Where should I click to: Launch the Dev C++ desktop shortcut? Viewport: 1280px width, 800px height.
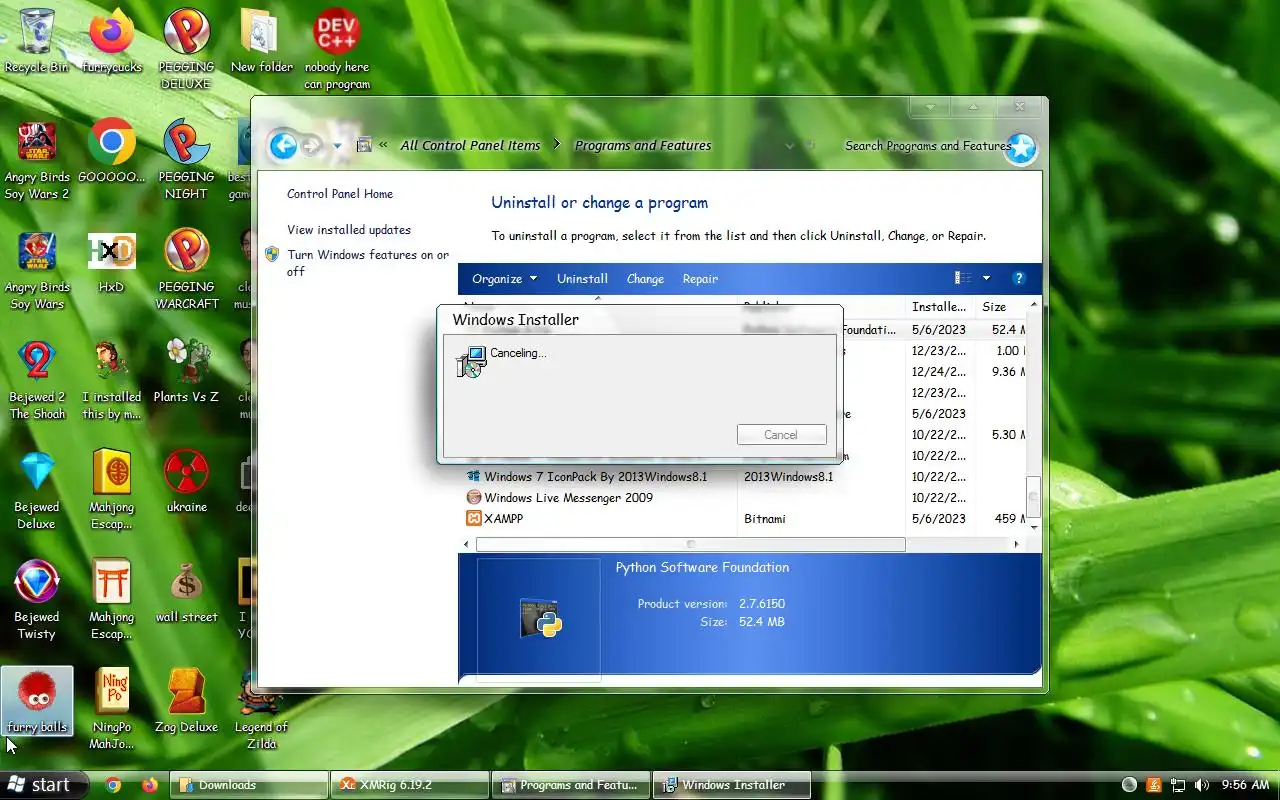[337, 48]
